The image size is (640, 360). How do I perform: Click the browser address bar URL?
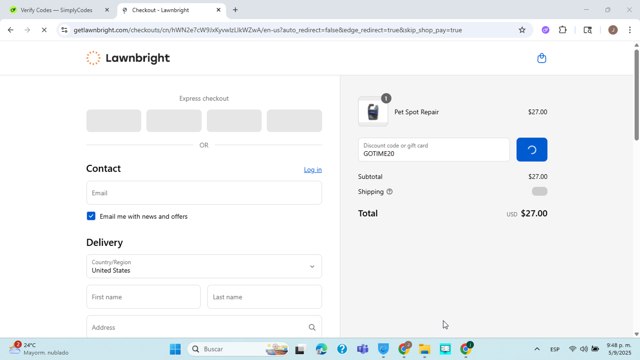click(x=268, y=30)
